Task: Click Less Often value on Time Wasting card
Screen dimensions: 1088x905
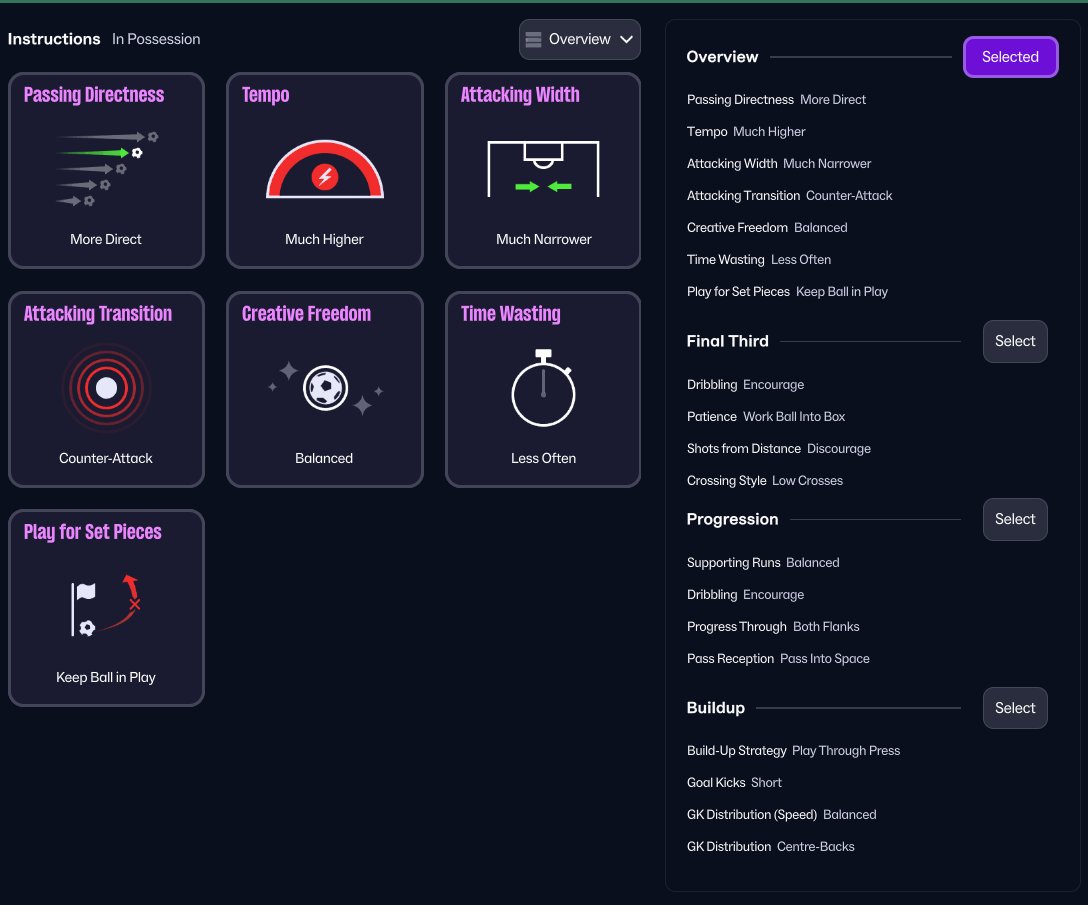Action: point(543,458)
